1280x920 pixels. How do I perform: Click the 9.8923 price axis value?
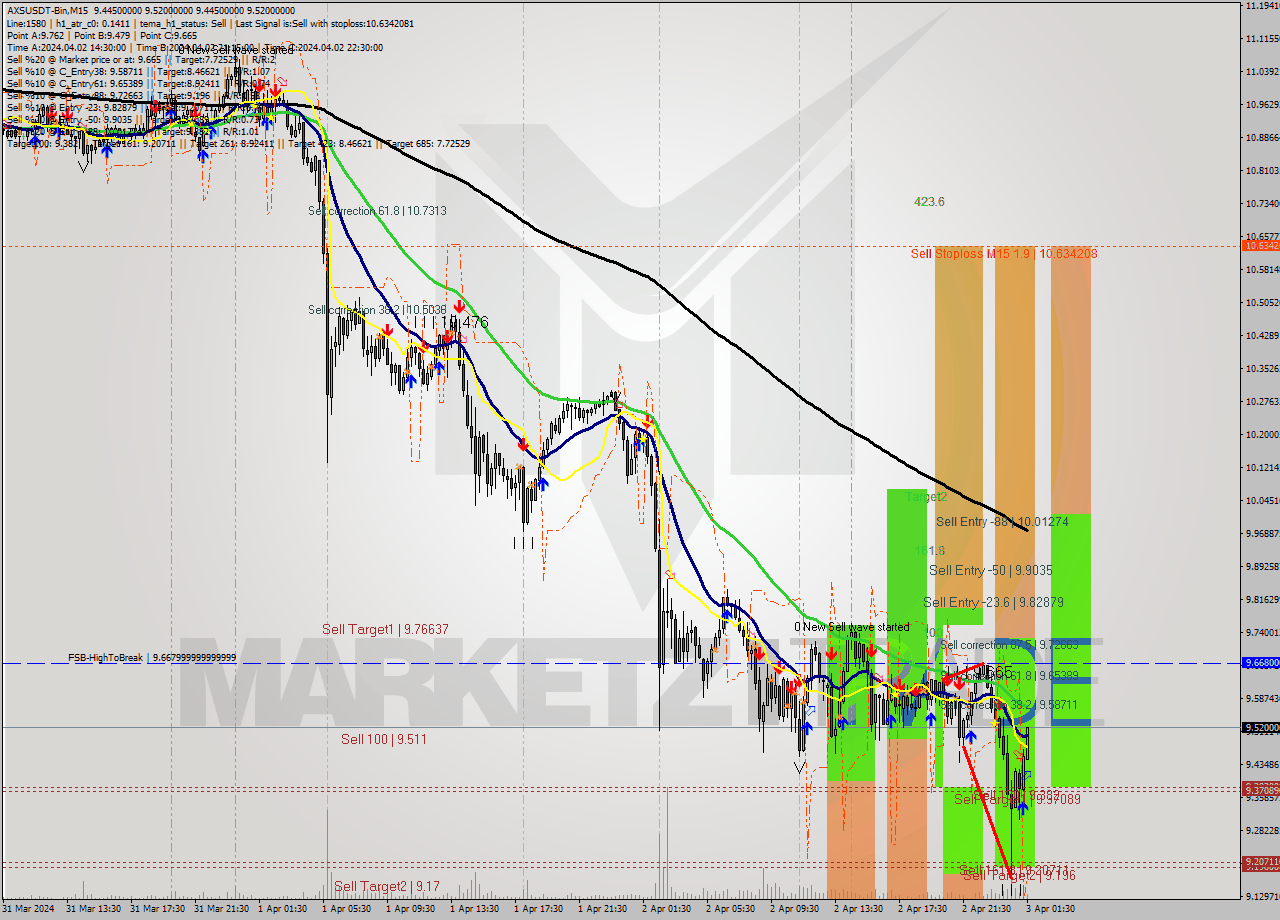pyautogui.click(x=1262, y=567)
